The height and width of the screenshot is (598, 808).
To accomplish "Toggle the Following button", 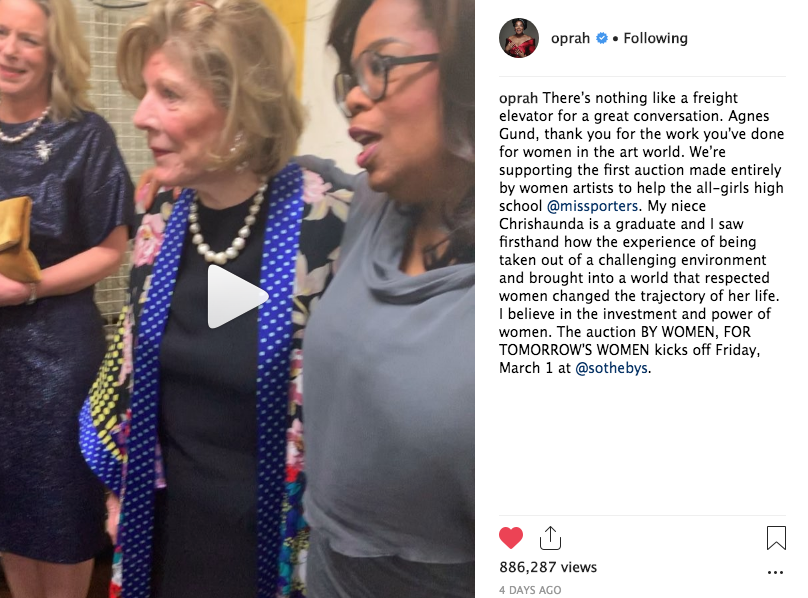I will pyautogui.click(x=655, y=38).
